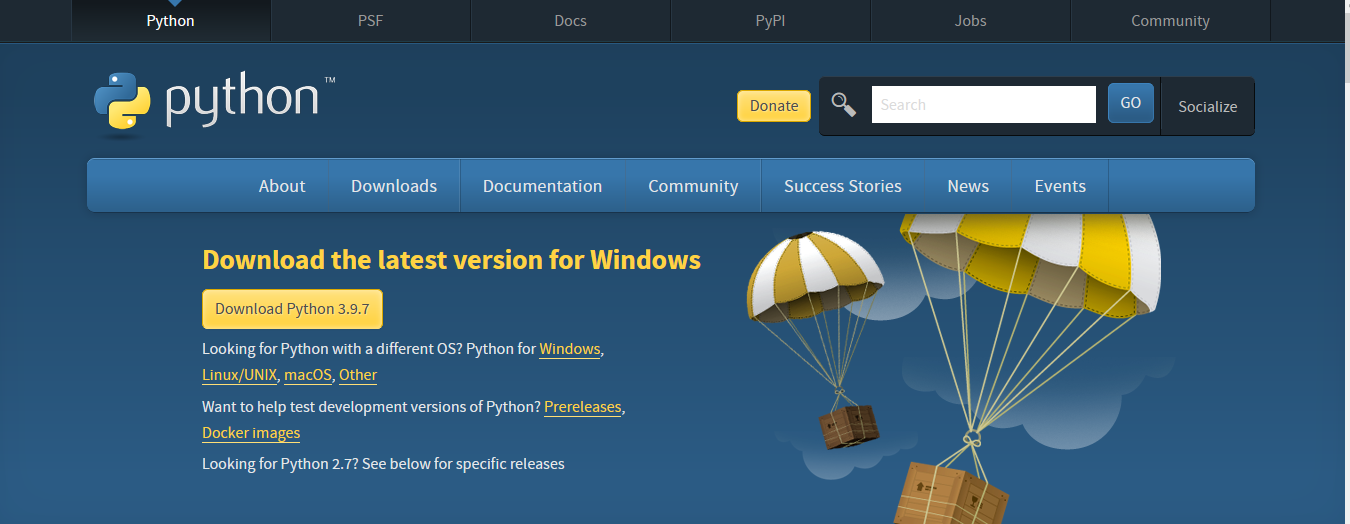The height and width of the screenshot is (524, 1350).
Task: Follow the Windows download link
Action: pyautogui.click(x=570, y=349)
